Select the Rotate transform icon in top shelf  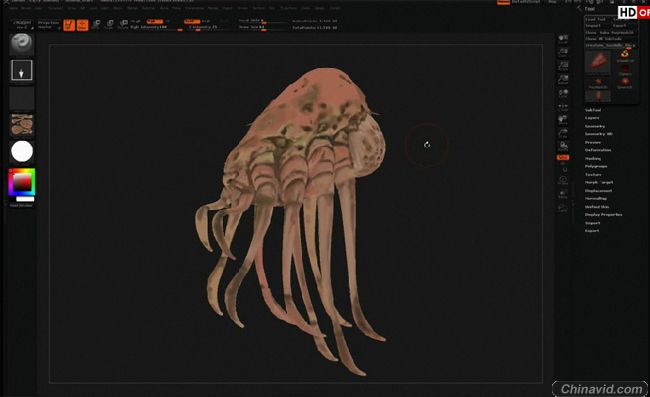(123, 24)
